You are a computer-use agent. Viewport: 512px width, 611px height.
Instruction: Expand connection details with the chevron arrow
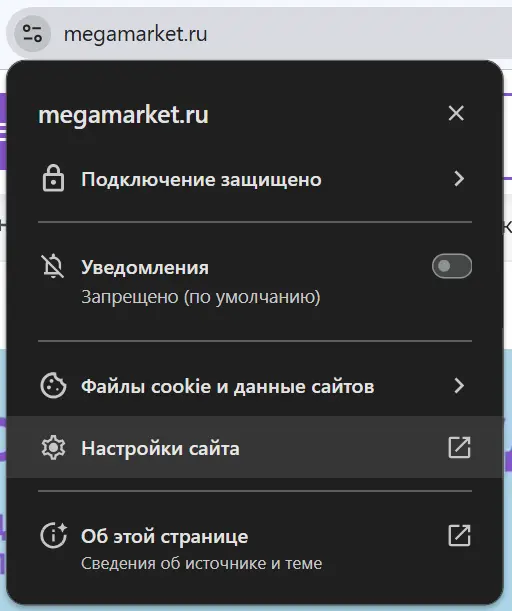[x=459, y=179]
